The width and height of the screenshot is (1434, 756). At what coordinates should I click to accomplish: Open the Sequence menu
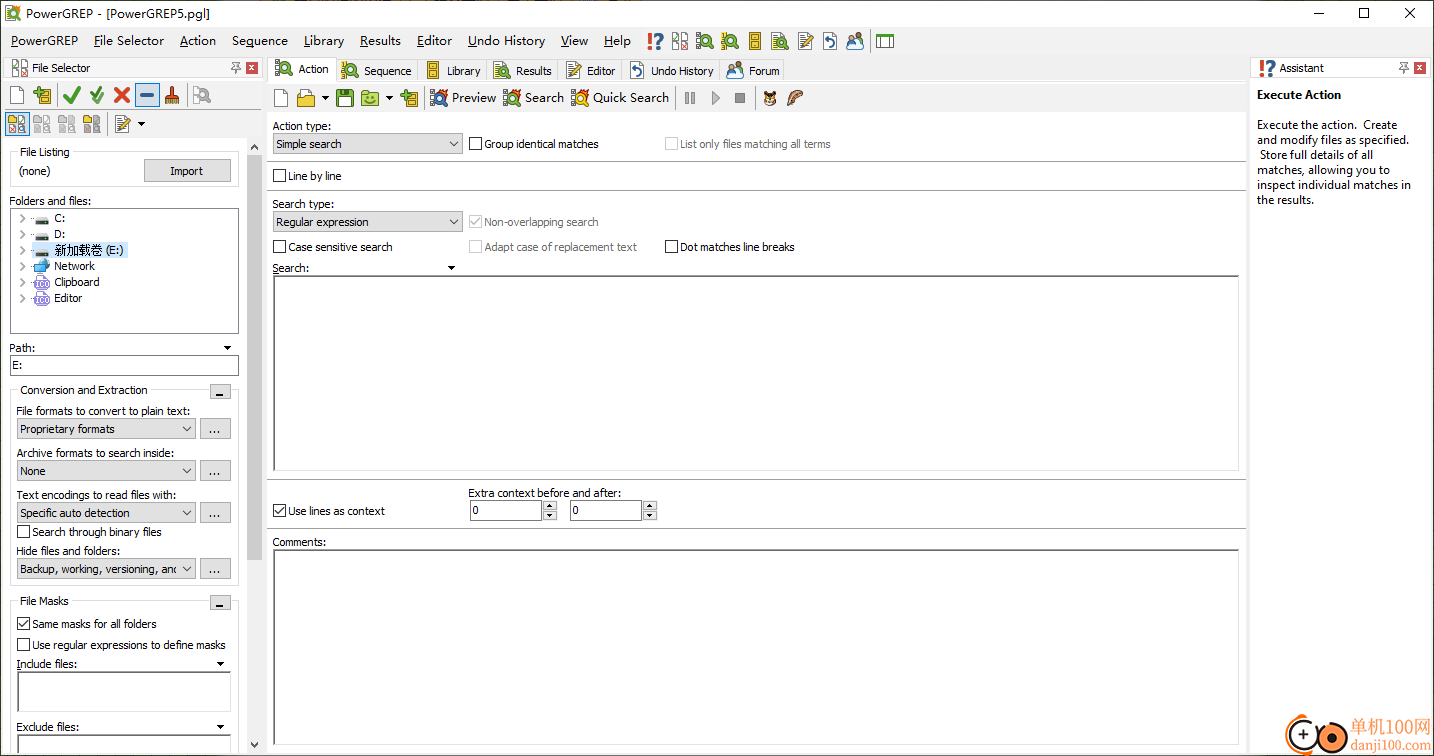coord(260,41)
